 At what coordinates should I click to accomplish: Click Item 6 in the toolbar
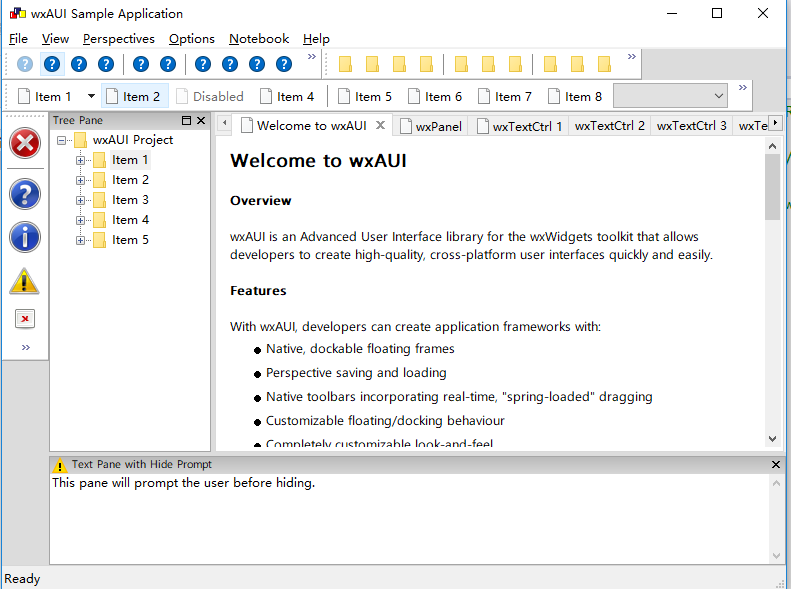tap(435, 96)
